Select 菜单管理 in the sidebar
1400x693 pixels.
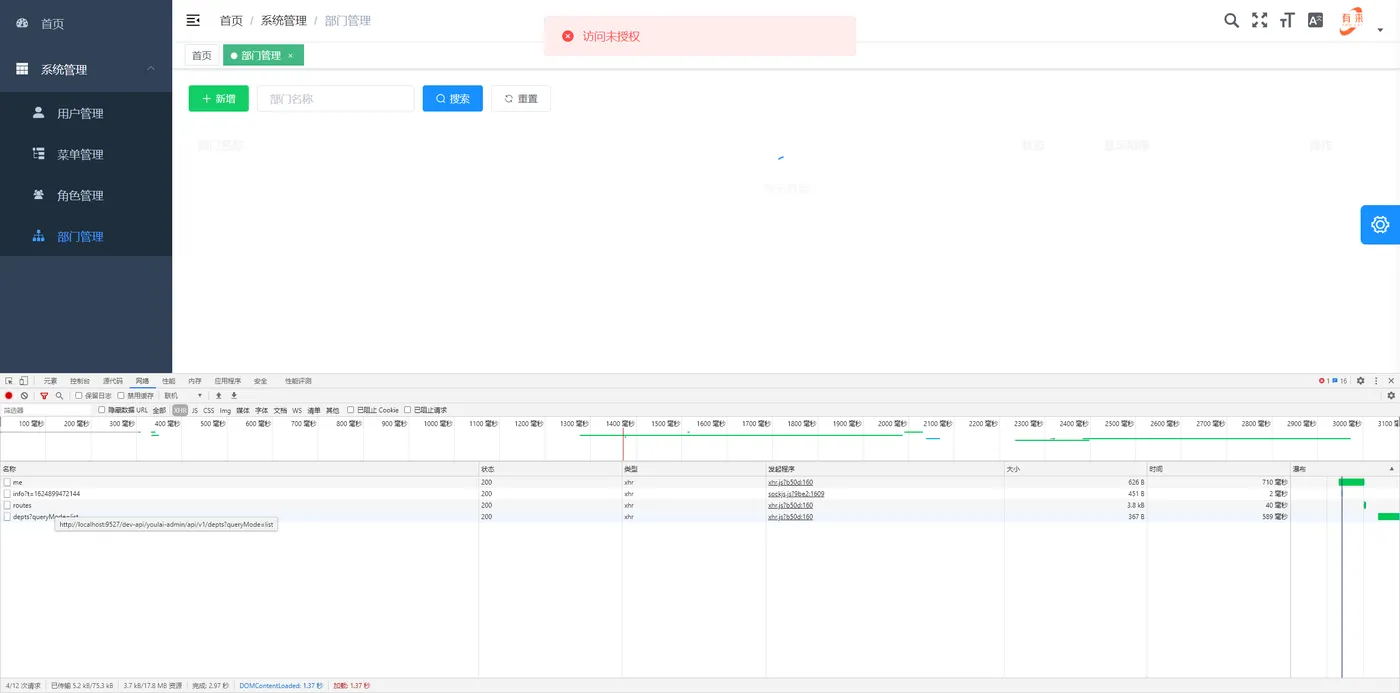pos(86,154)
